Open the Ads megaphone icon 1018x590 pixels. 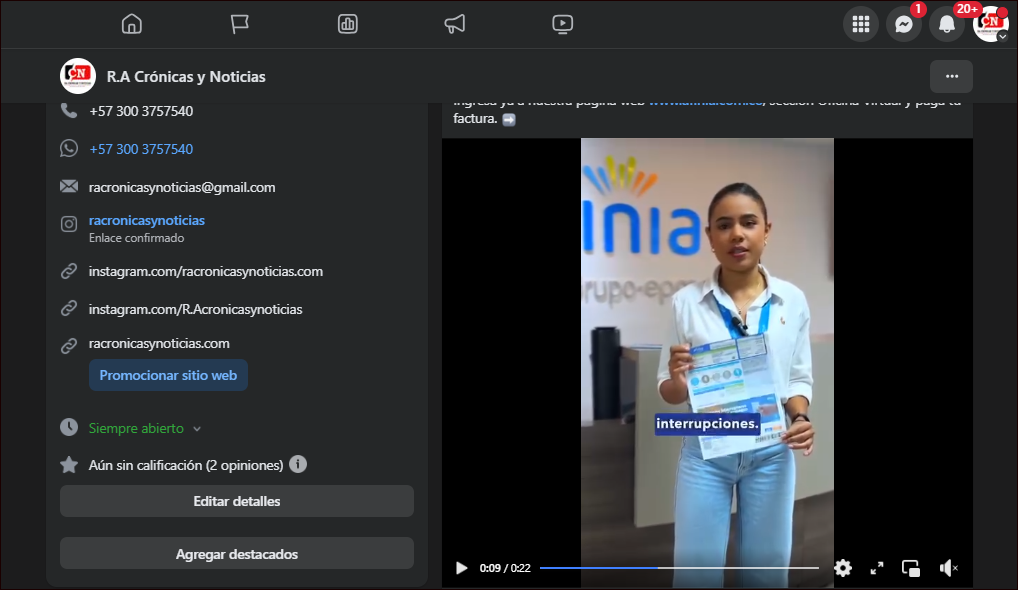pos(455,24)
